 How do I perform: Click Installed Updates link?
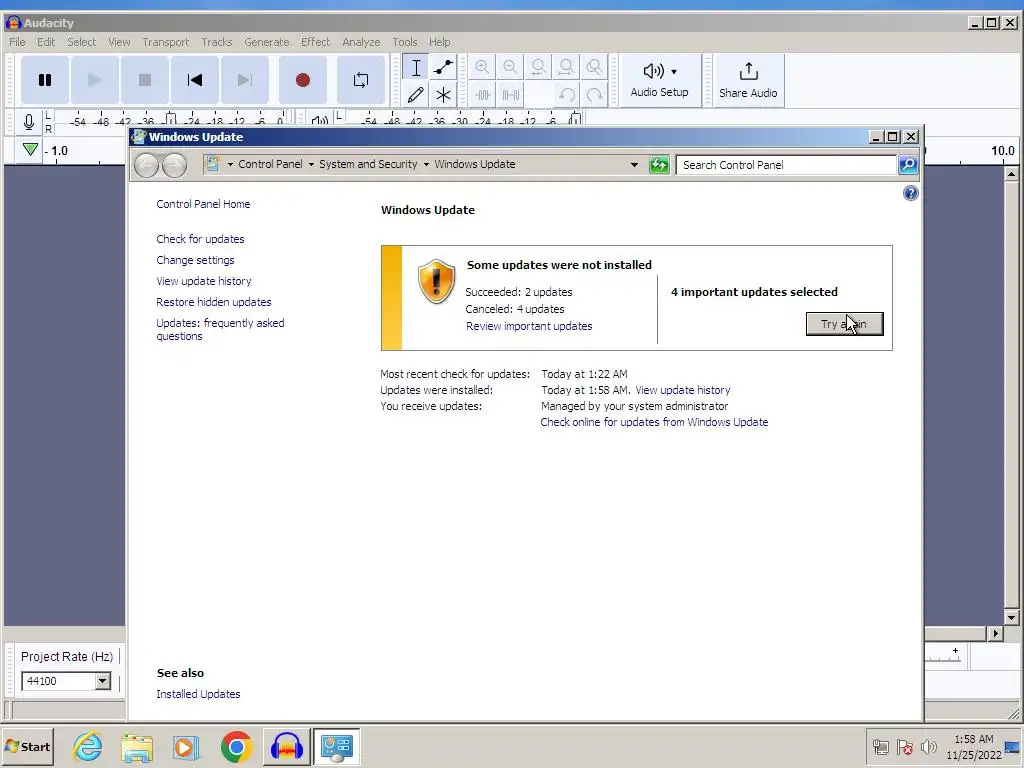(198, 694)
